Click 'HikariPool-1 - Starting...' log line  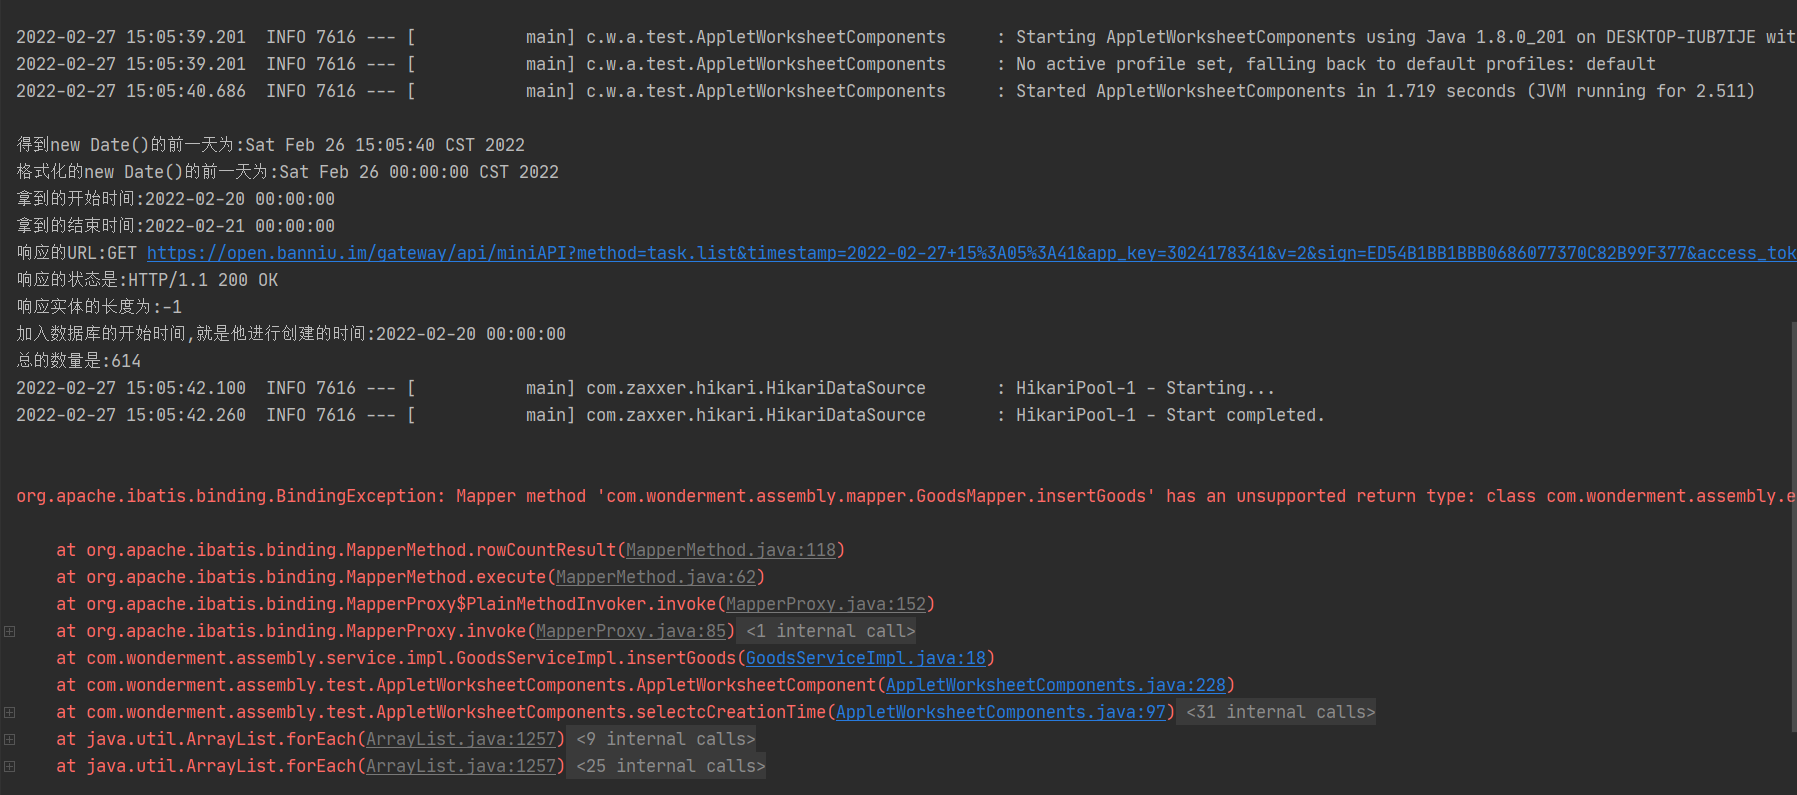(x=645, y=388)
